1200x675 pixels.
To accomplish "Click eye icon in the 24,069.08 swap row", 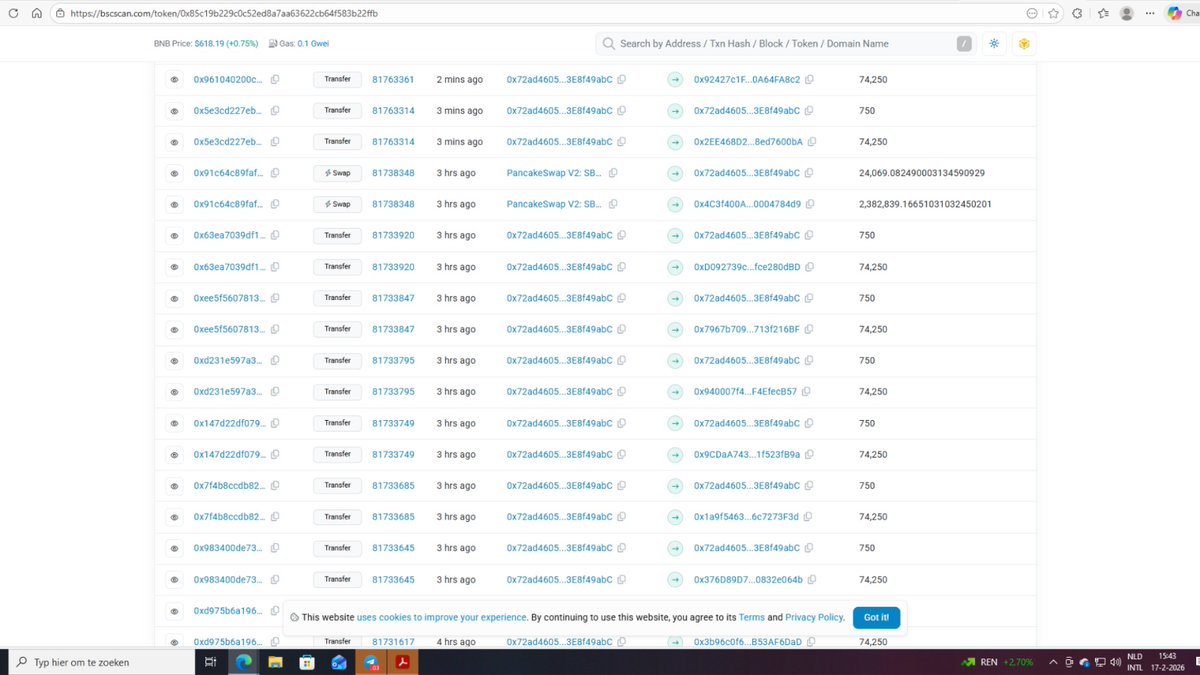I will pyautogui.click(x=173, y=173).
